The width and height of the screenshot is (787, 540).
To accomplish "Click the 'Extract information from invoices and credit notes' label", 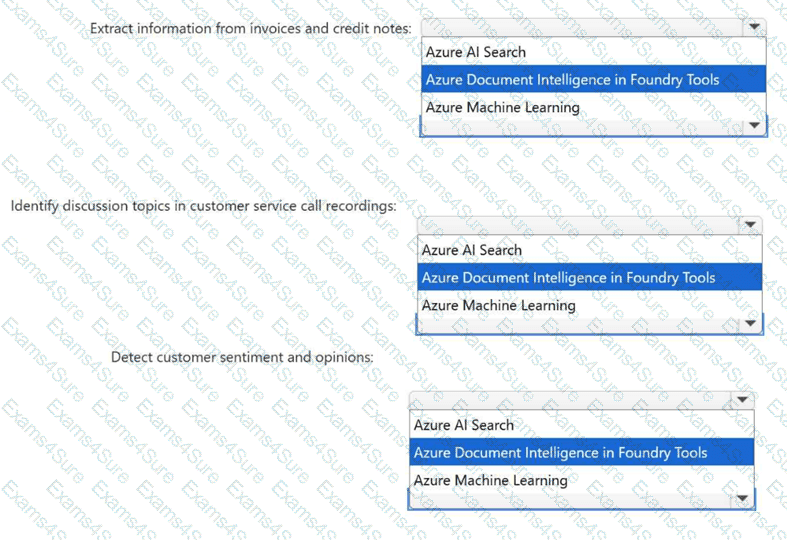I will (250, 28).
